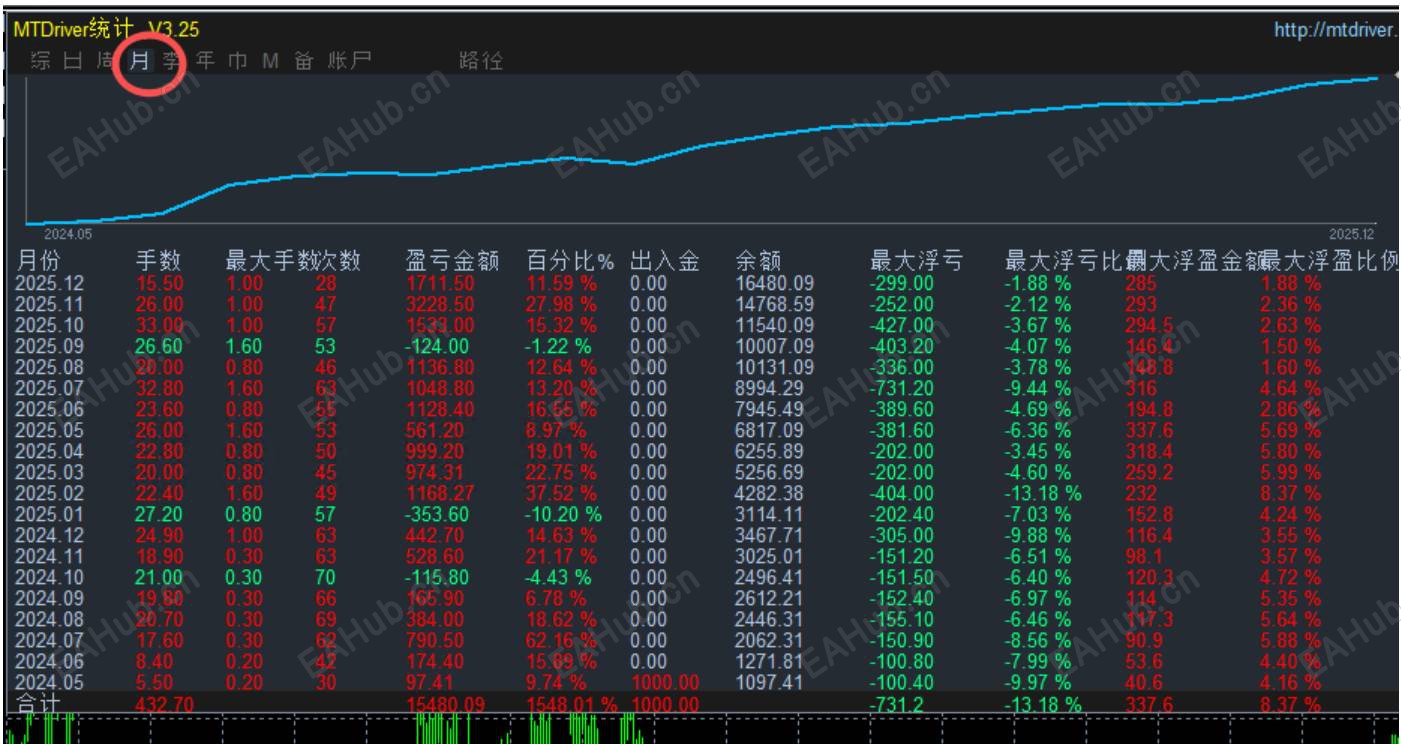This screenshot has width=1401, height=744.
Task: Switch to the 备 tab
Action: pos(302,61)
